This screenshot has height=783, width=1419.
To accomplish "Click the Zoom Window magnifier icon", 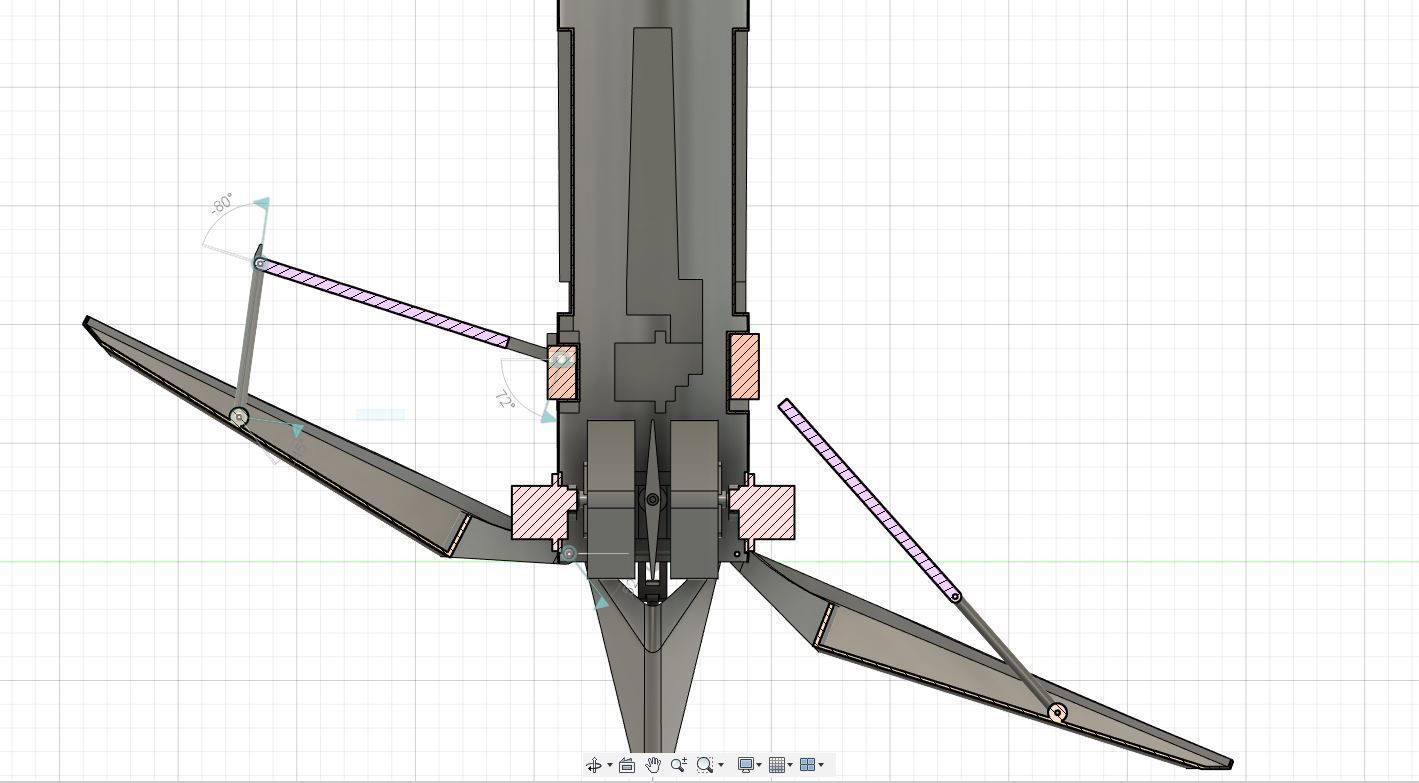I will coord(705,765).
